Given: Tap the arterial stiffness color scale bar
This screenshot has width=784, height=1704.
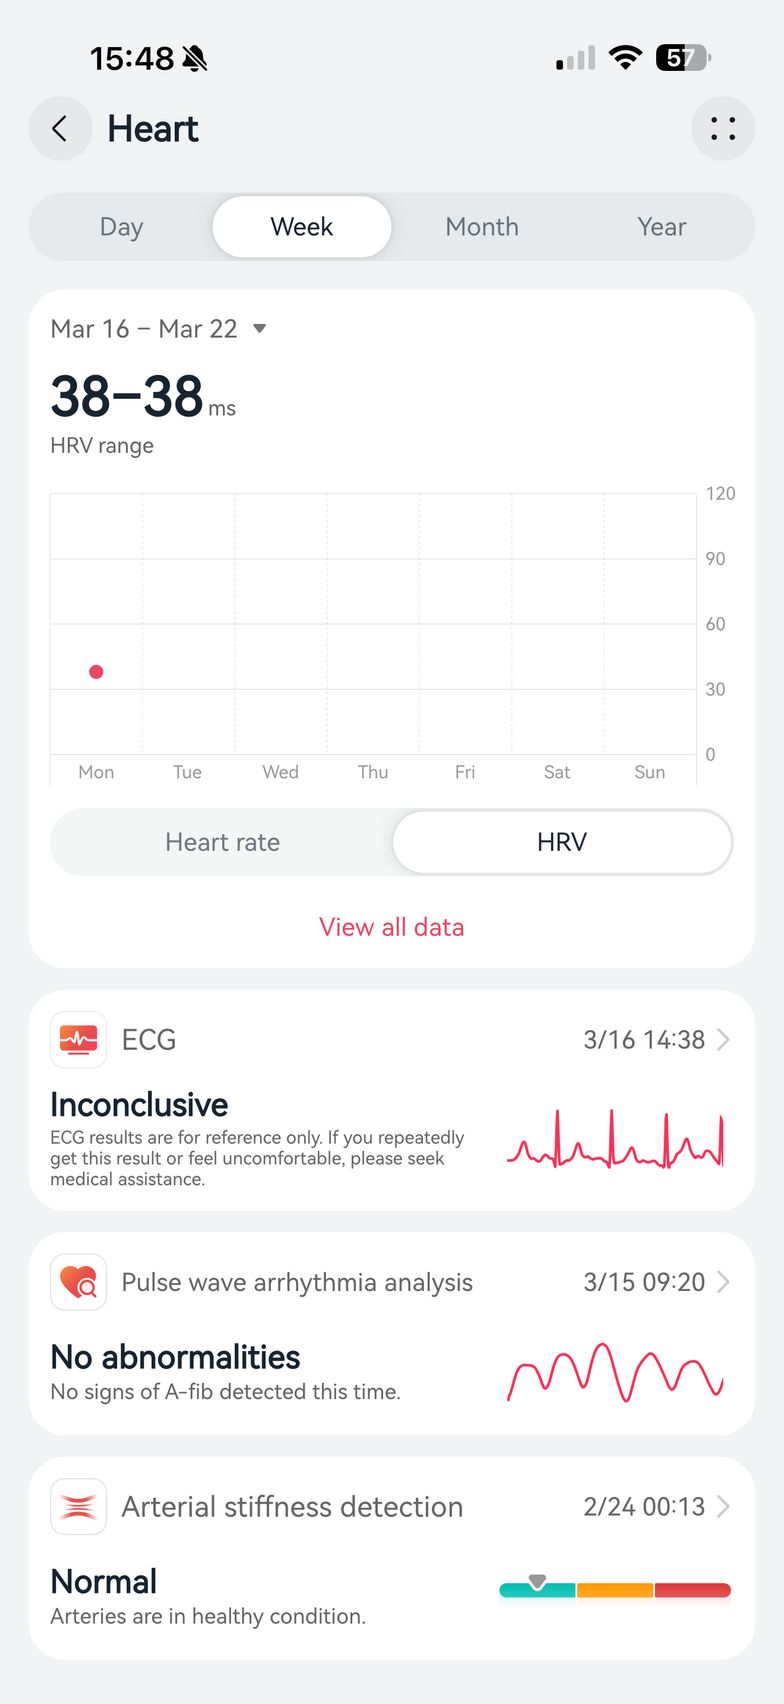Looking at the screenshot, I should click(x=615, y=1590).
